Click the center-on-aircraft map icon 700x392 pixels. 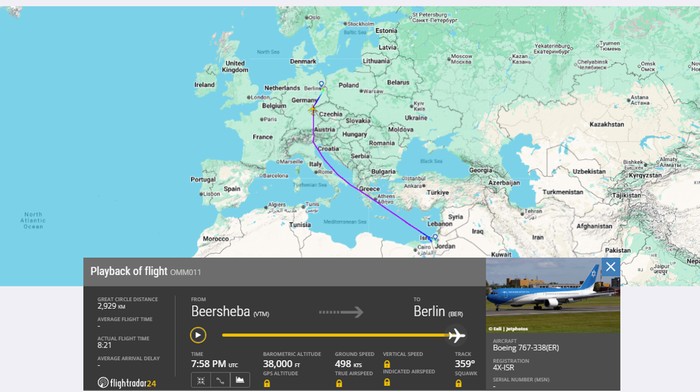[201, 380]
